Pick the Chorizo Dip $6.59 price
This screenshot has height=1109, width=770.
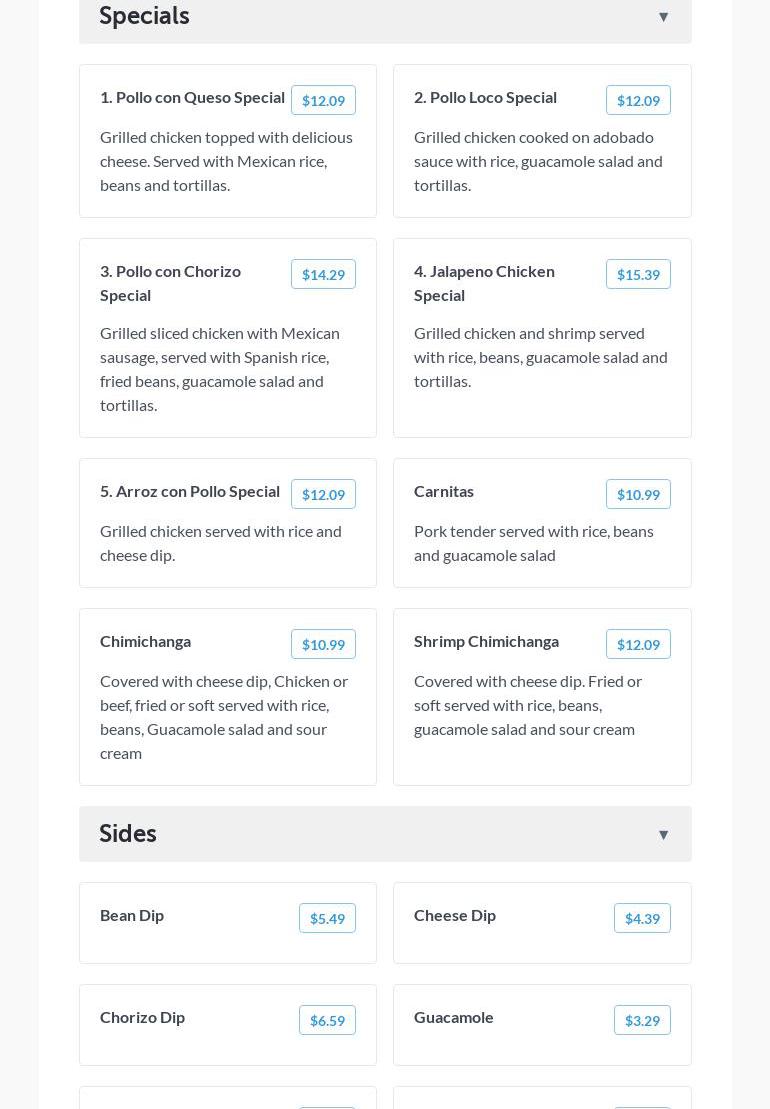coord(327,1020)
